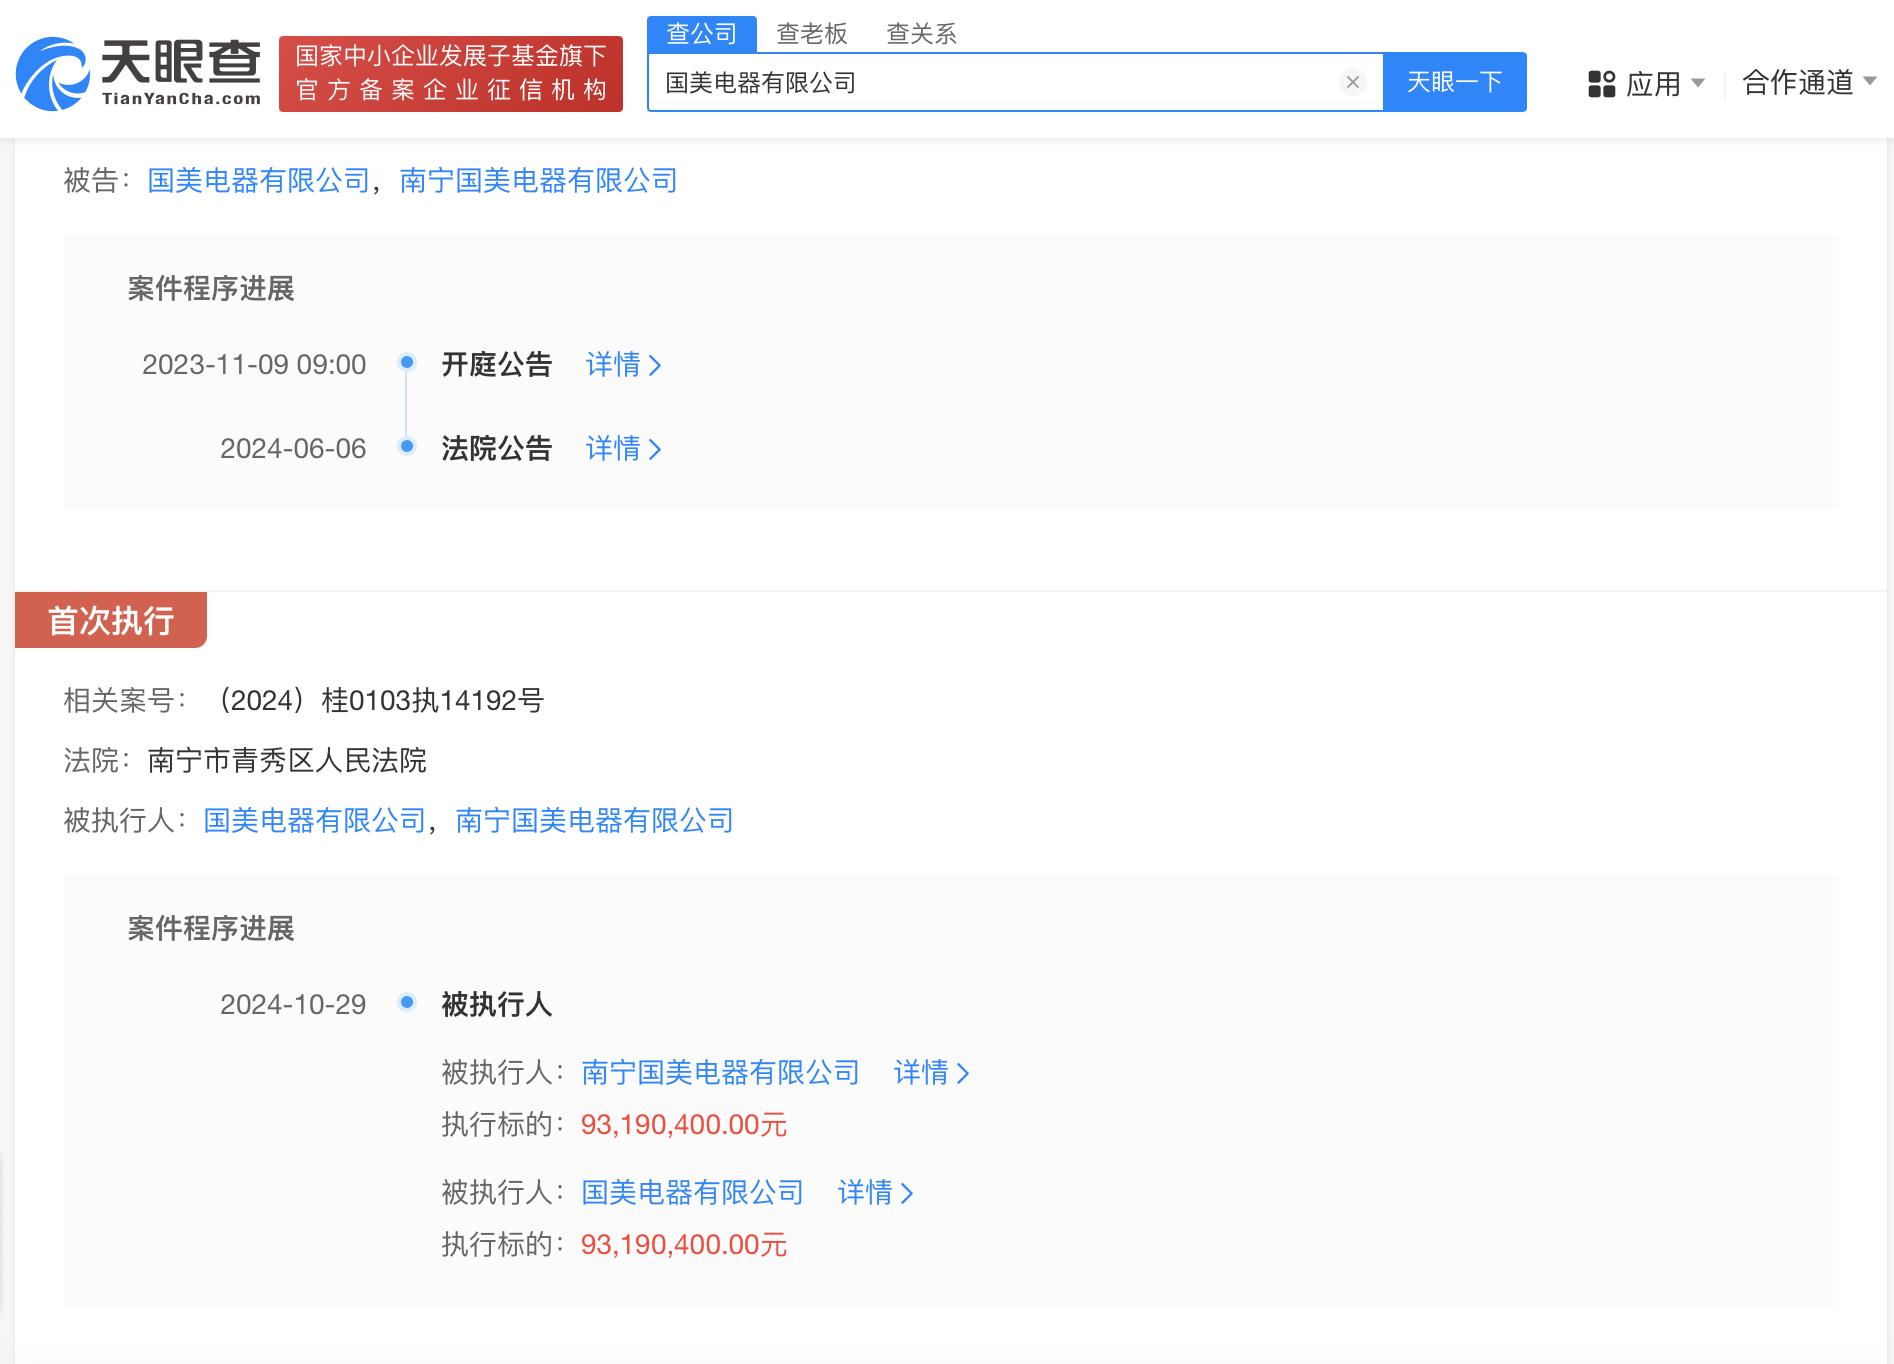View 详情 for 国美电器有限公司 execution
Image resolution: width=1894 pixels, height=1364 pixels.
[x=875, y=1192]
